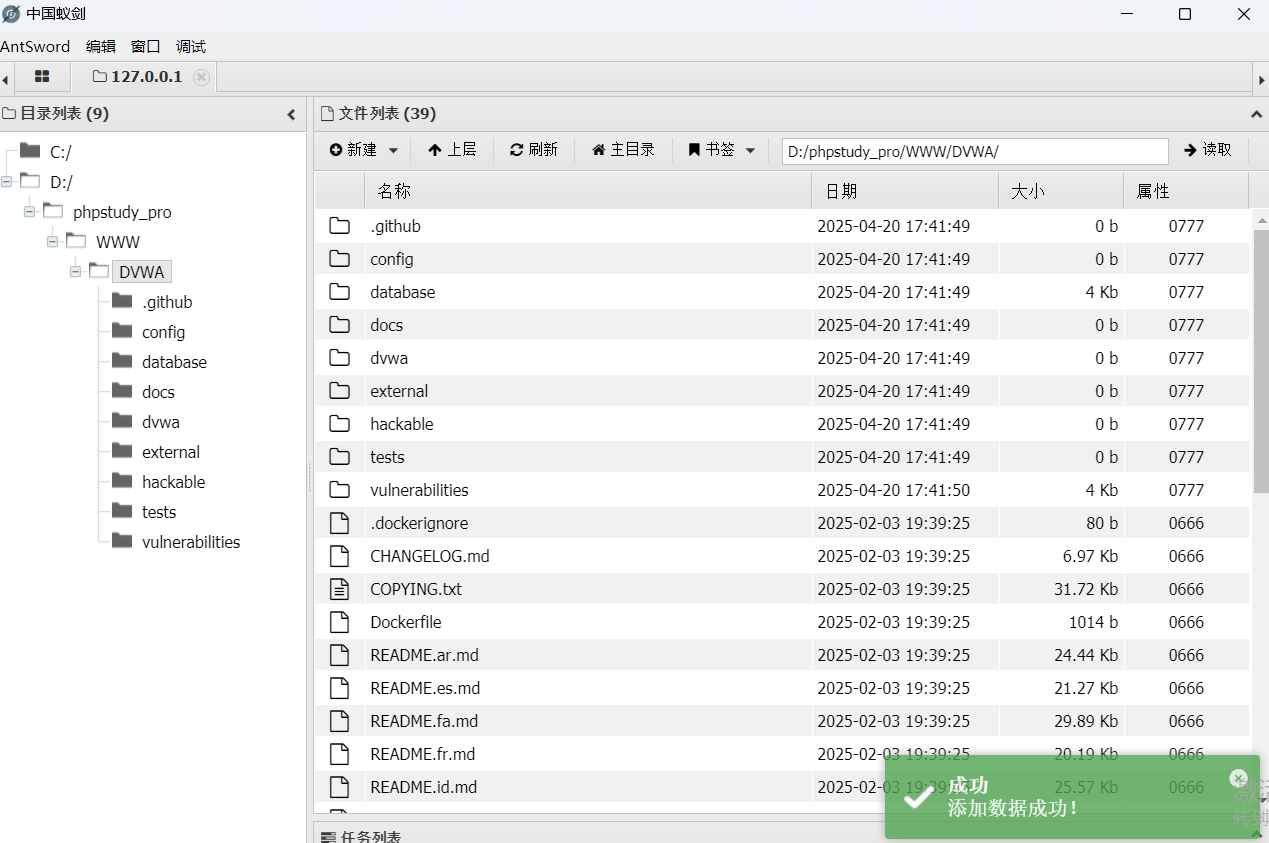Open the AntSword menu

(x=35, y=47)
